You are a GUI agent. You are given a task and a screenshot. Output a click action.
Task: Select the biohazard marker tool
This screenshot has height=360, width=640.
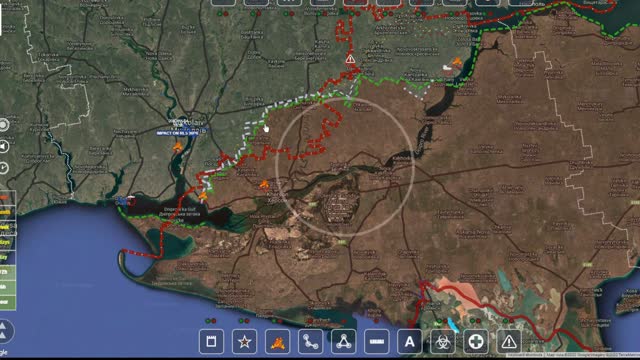pyautogui.click(x=443, y=341)
